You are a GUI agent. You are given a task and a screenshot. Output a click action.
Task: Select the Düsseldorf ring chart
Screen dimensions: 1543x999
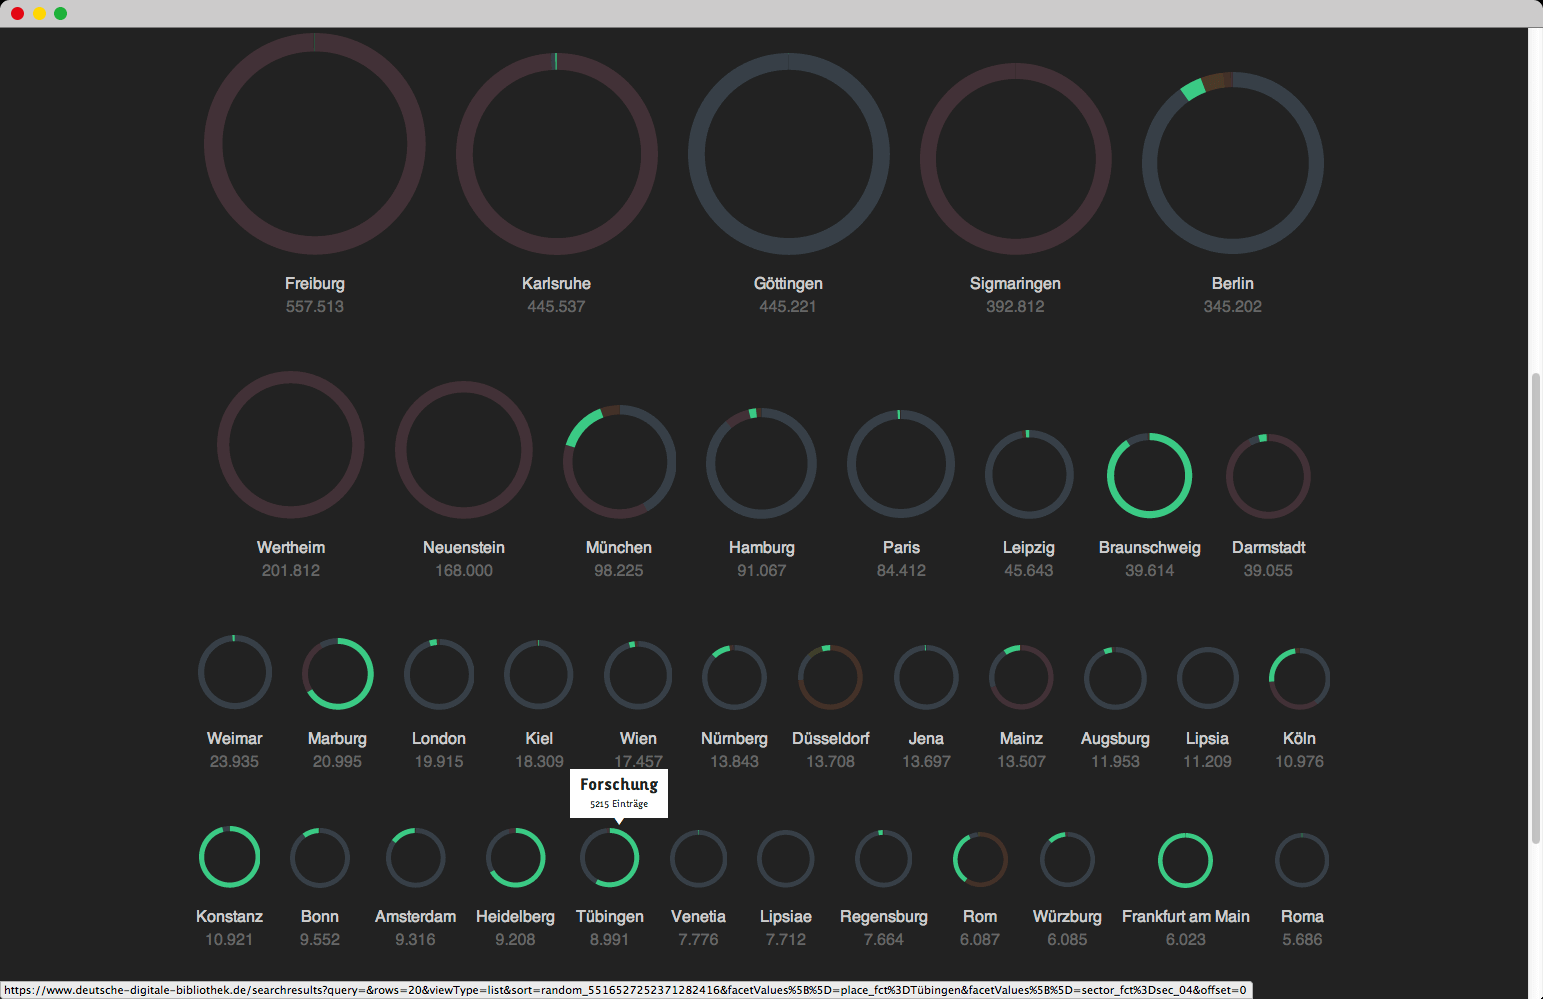(x=830, y=677)
